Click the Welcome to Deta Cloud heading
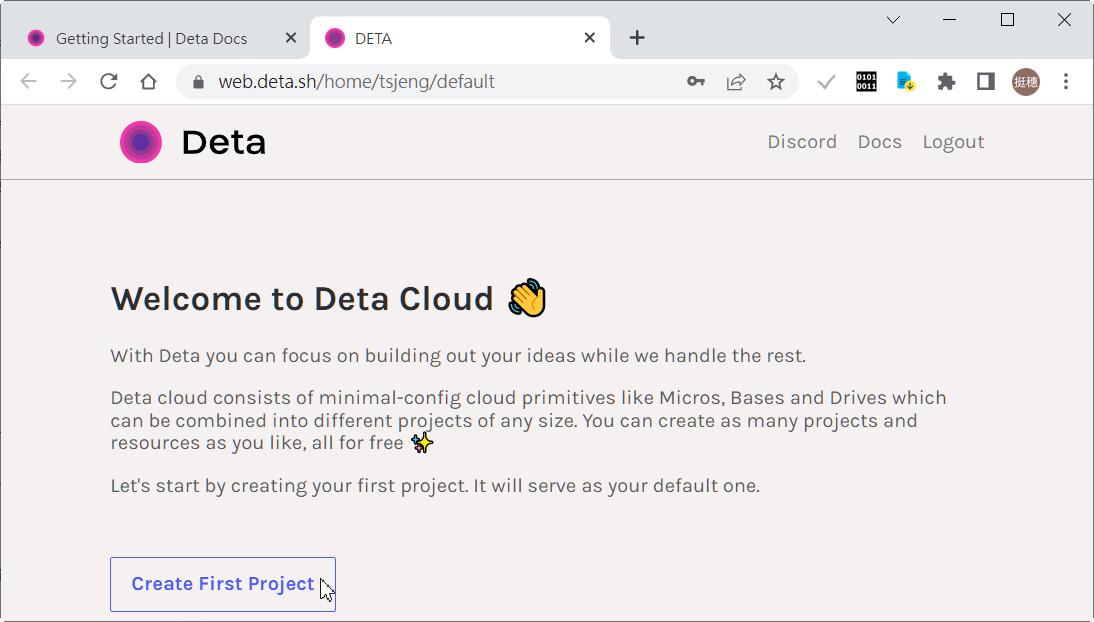Screen dimensions: 1094x622 pos(302,299)
